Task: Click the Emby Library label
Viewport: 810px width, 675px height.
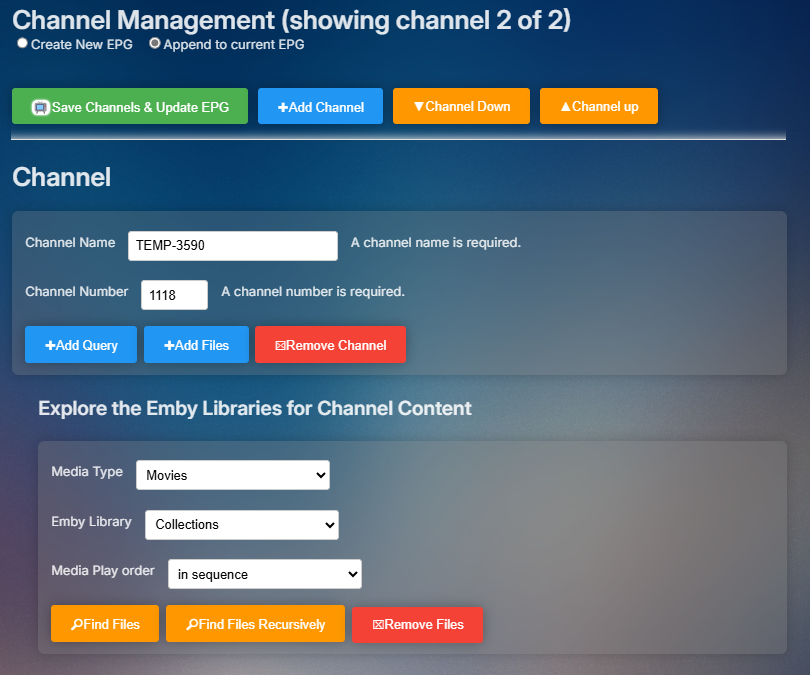Action: coord(91,522)
